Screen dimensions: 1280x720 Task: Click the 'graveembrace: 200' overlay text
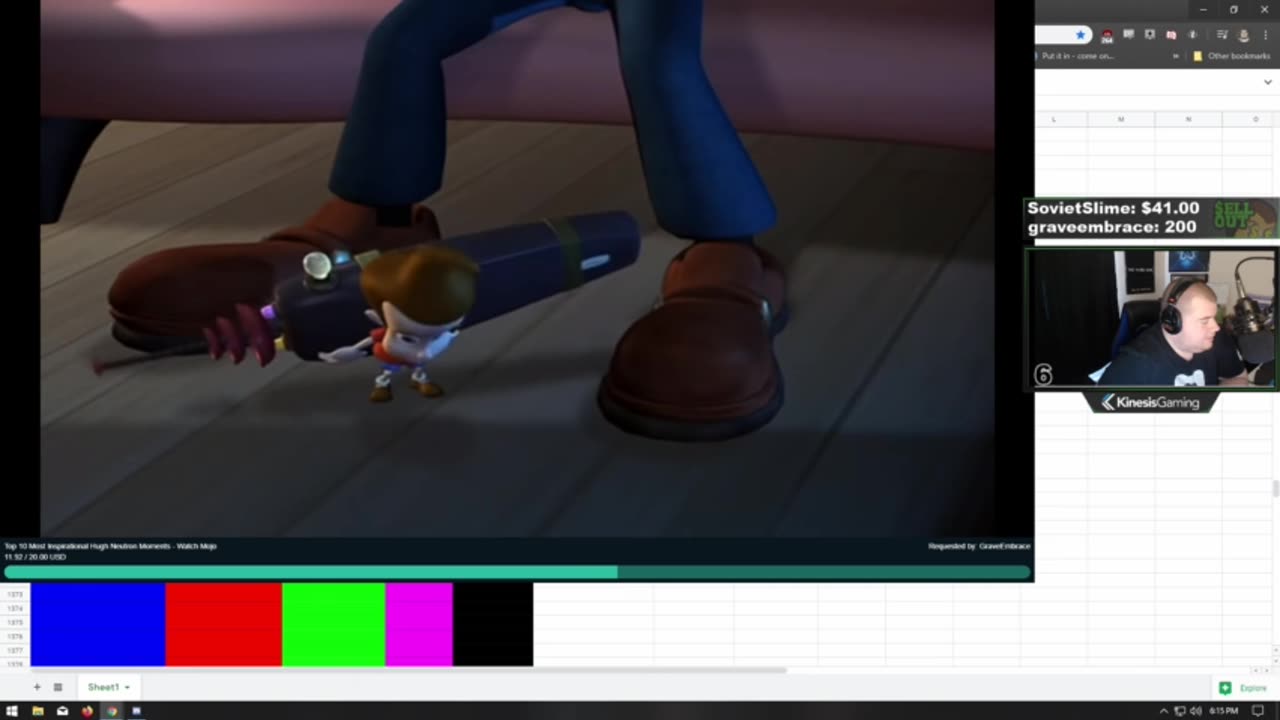click(1111, 227)
